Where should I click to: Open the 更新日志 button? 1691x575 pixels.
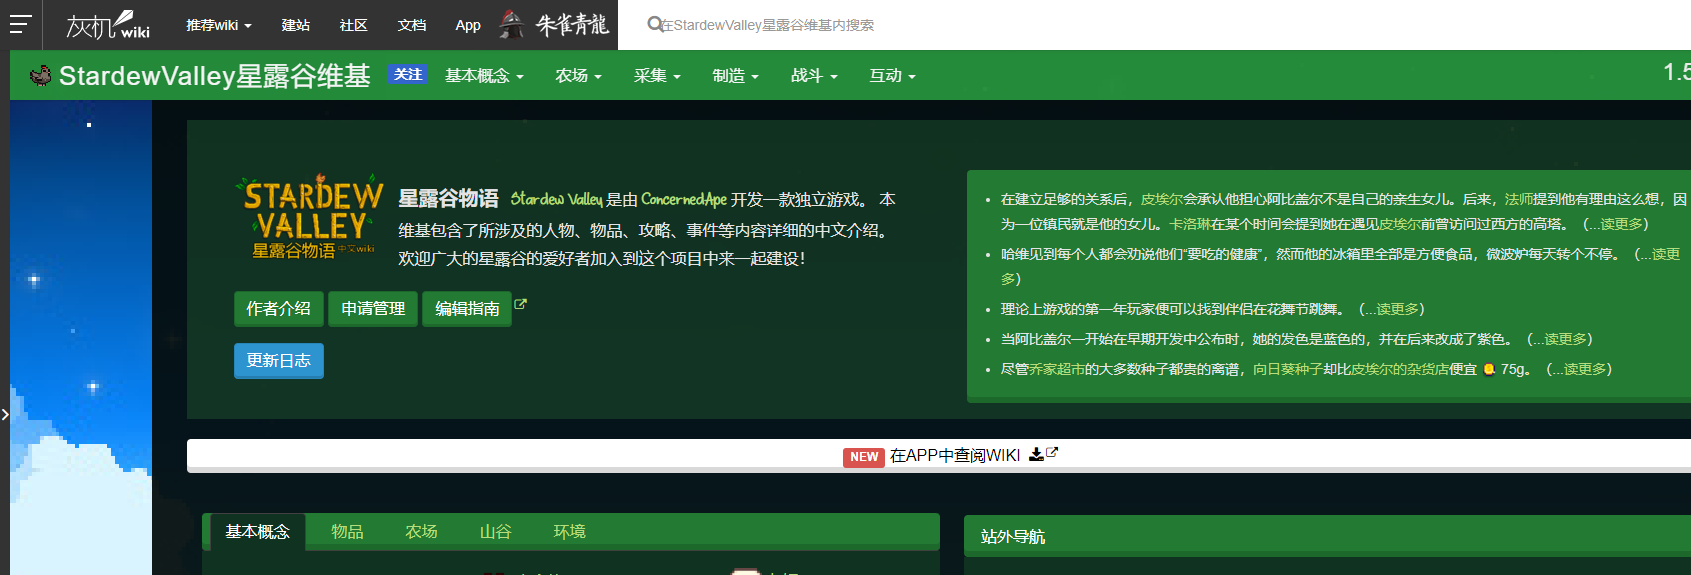[279, 361]
